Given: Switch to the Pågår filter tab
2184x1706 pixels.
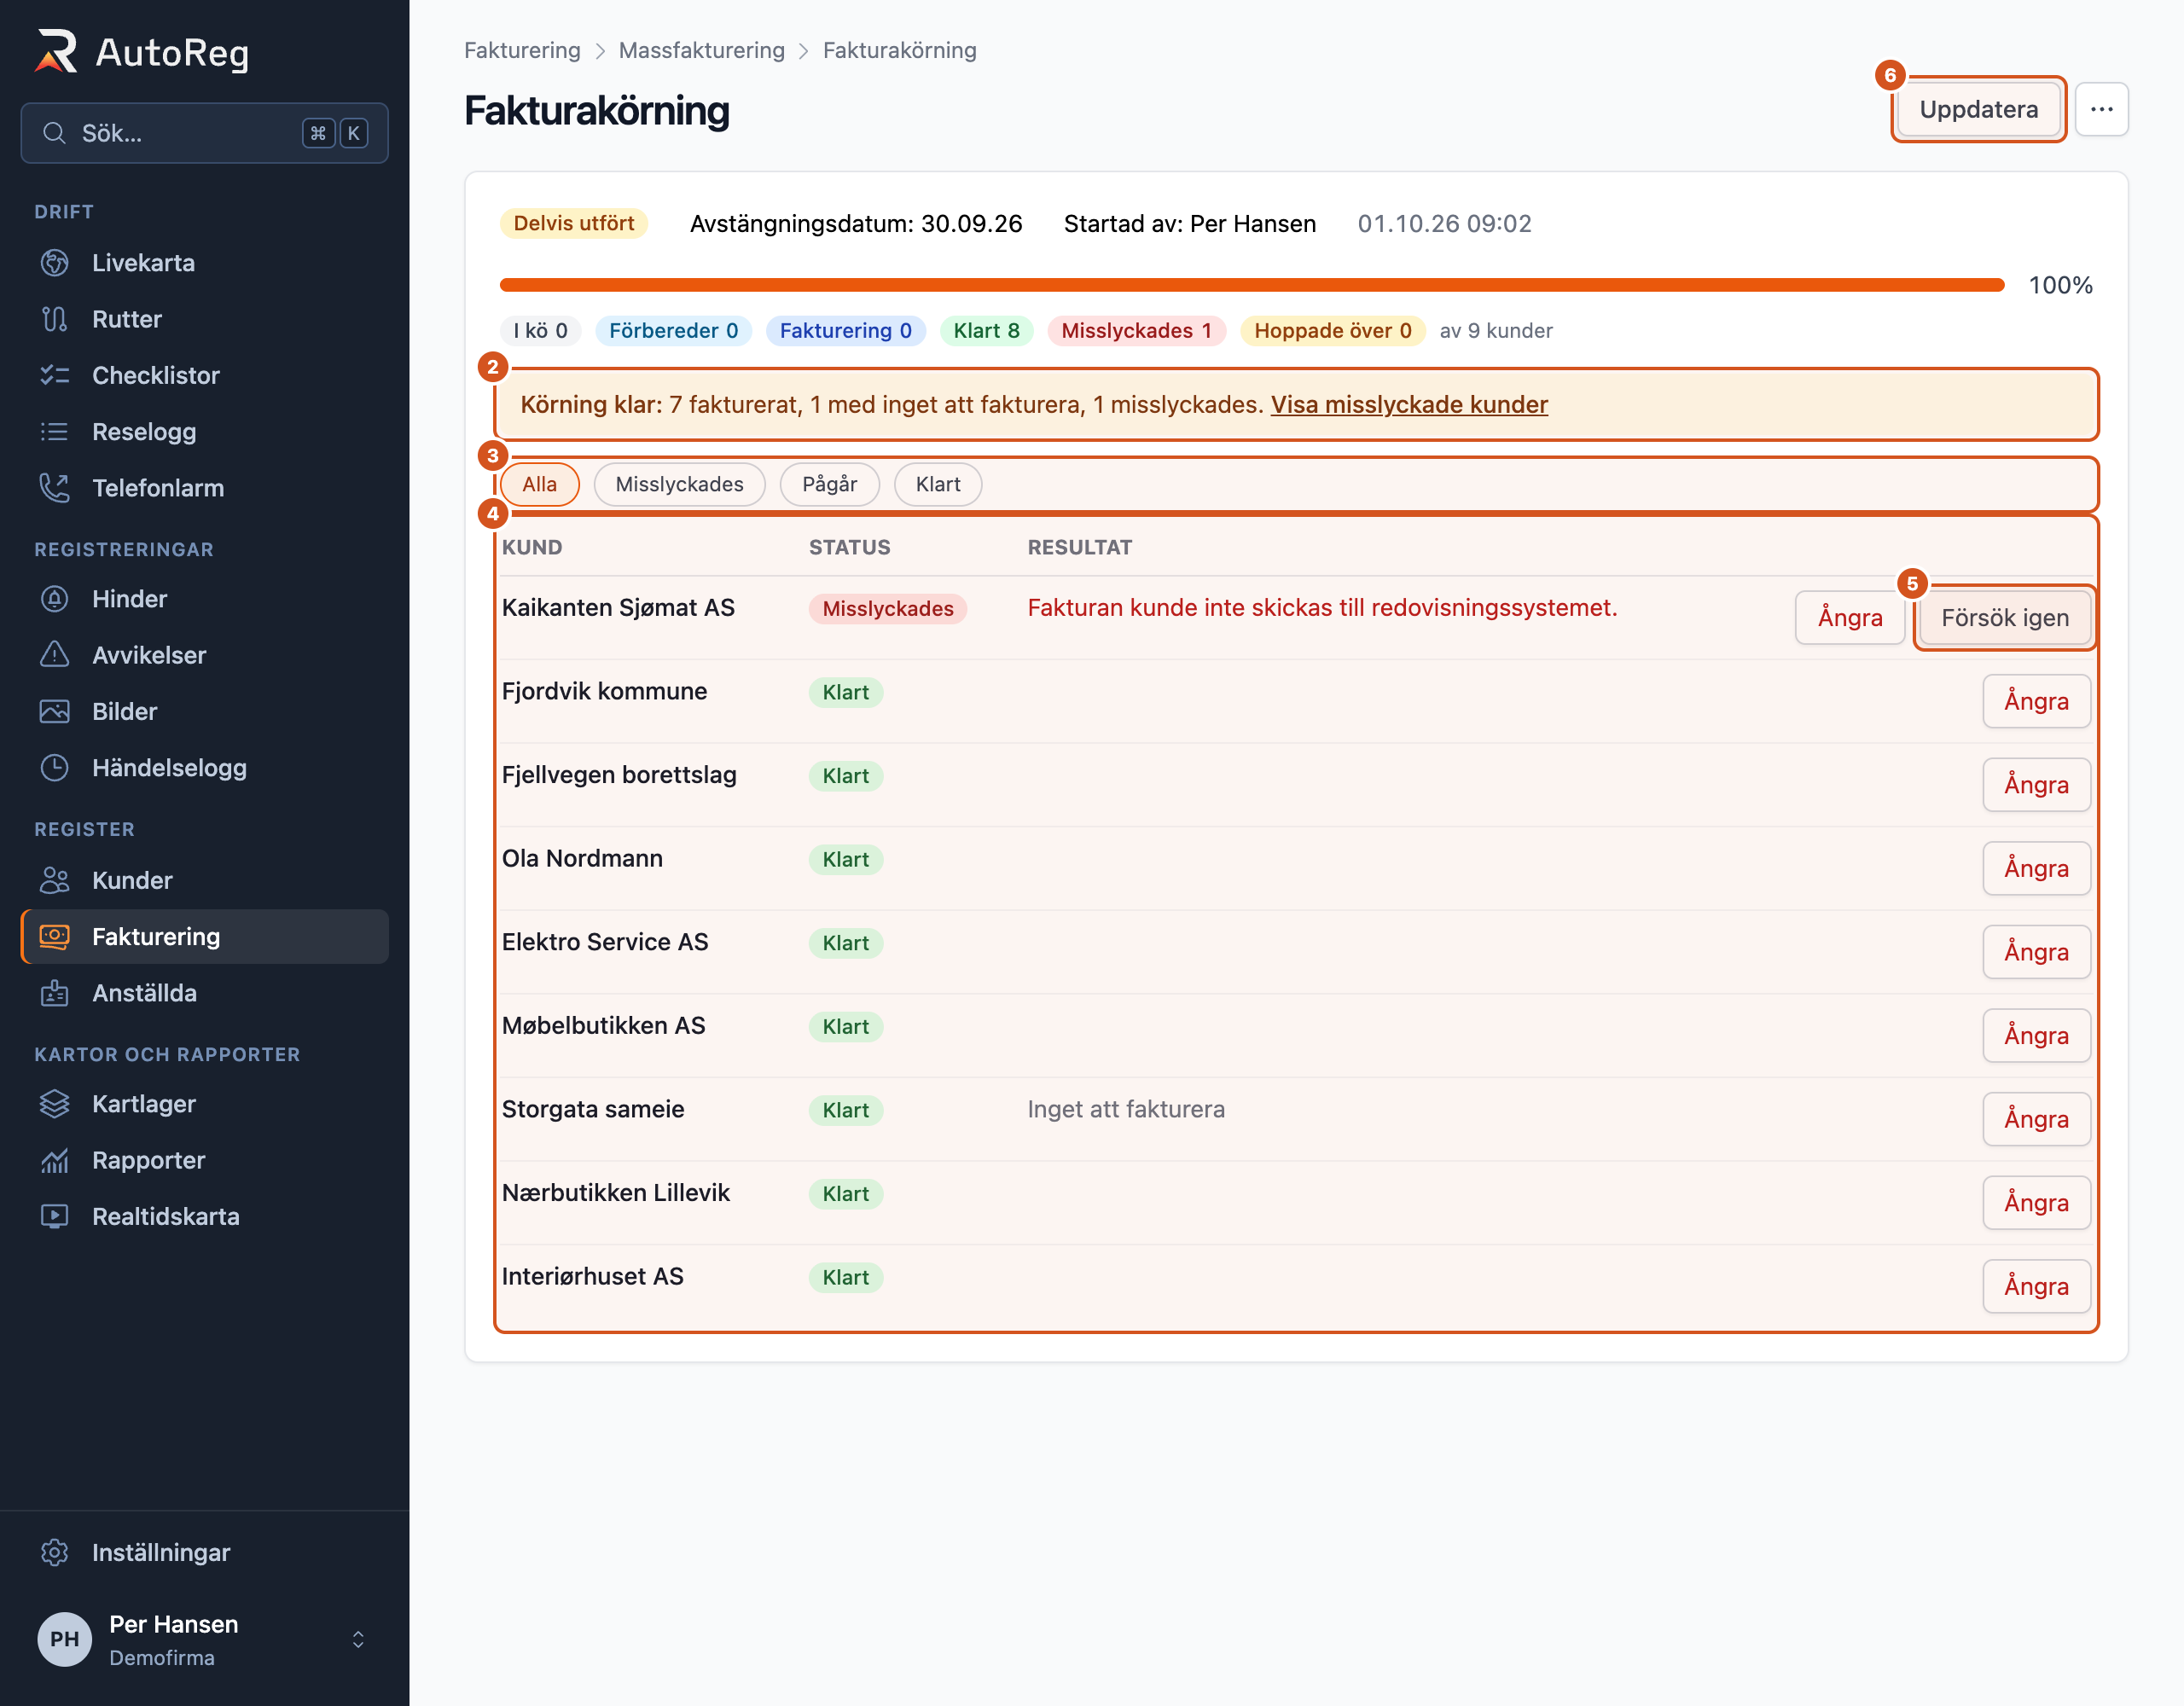Looking at the screenshot, I should (829, 484).
